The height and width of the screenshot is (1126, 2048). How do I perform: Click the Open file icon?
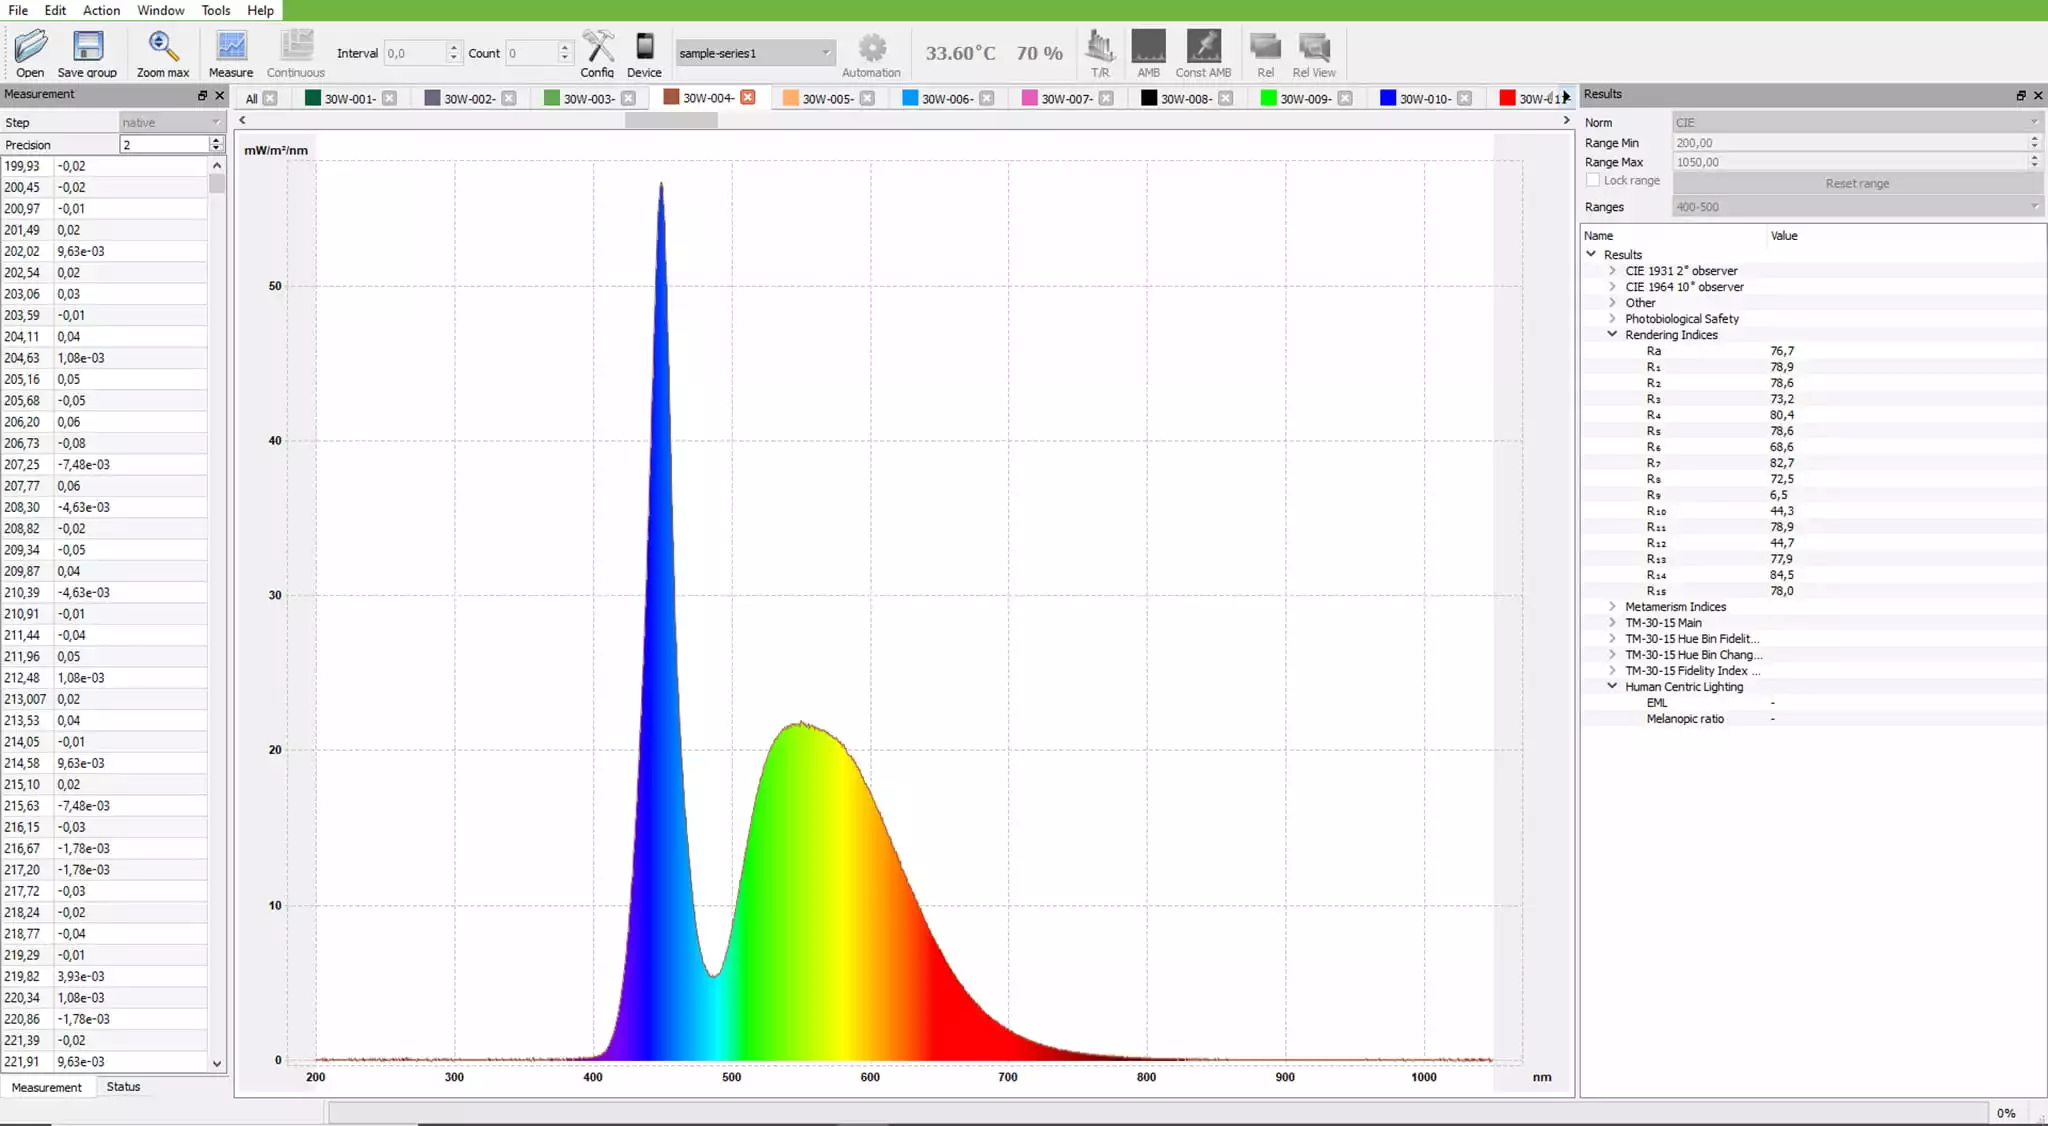pyautogui.click(x=30, y=46)
